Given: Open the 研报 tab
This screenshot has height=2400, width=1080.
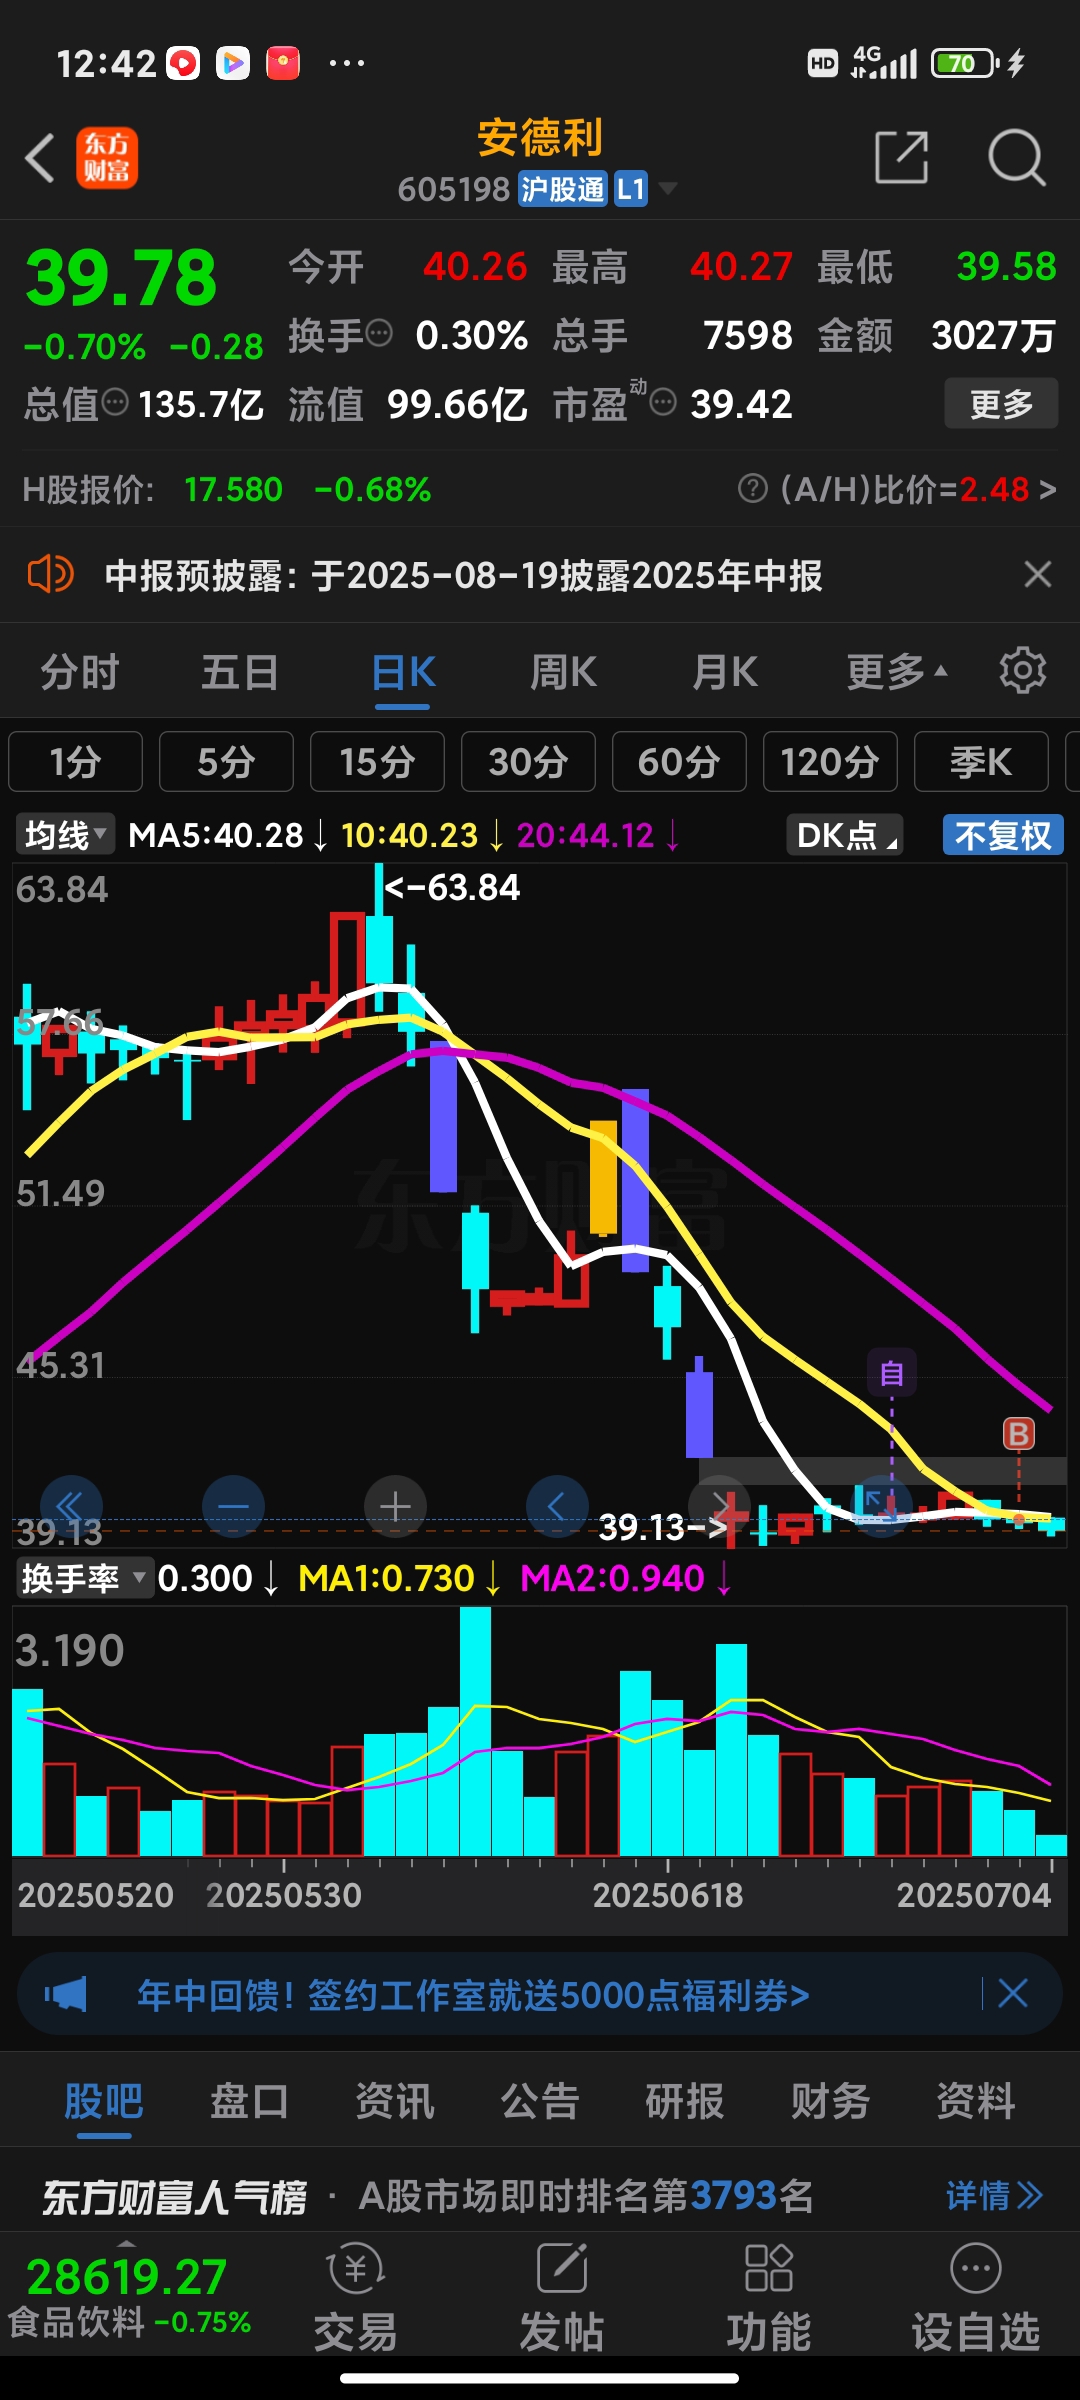Looking at the screenshot, I should click(685, 2101).
